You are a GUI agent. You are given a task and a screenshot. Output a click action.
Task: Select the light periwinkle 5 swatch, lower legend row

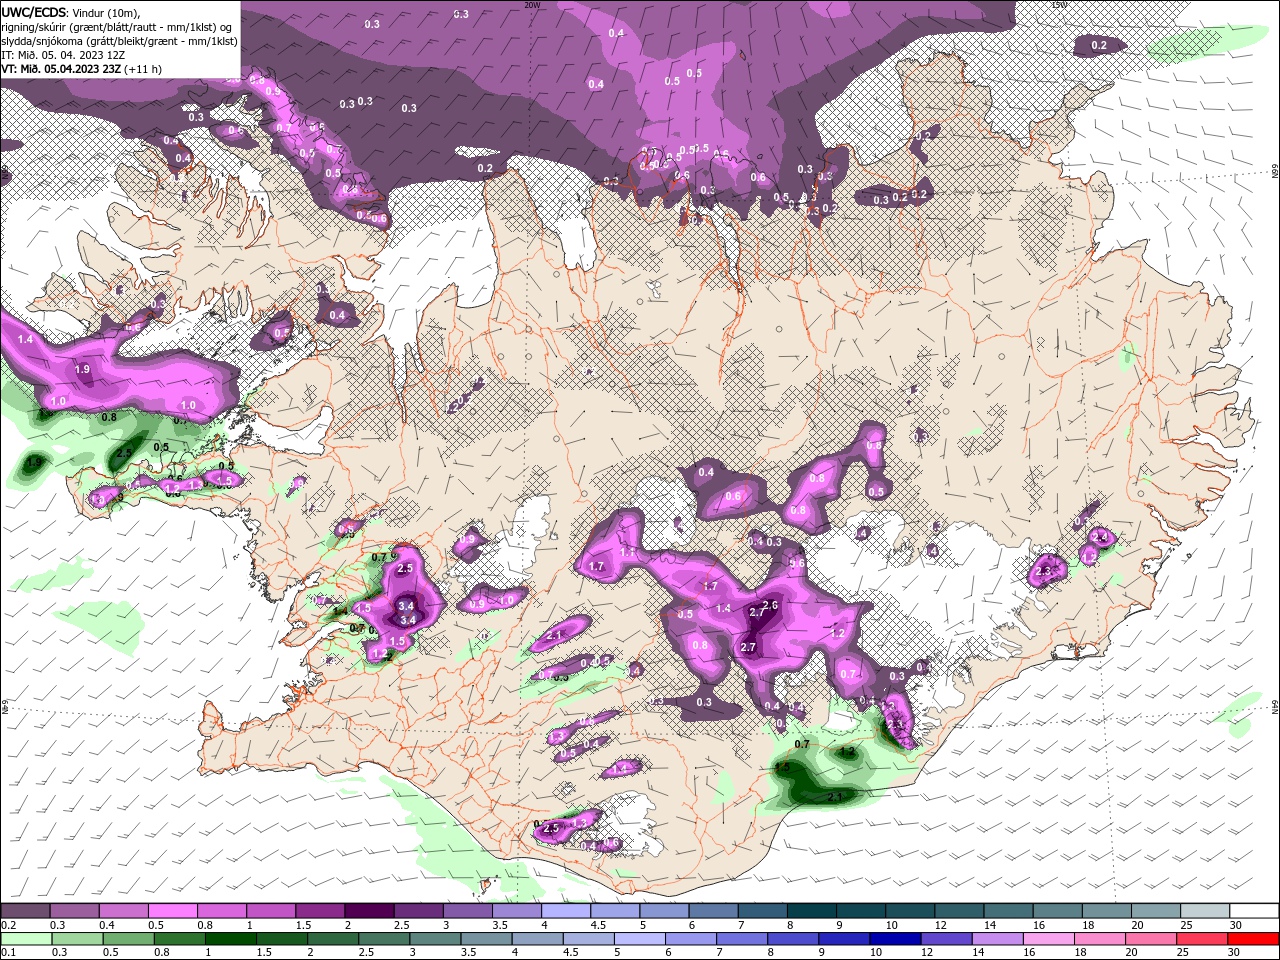[640, 939]
